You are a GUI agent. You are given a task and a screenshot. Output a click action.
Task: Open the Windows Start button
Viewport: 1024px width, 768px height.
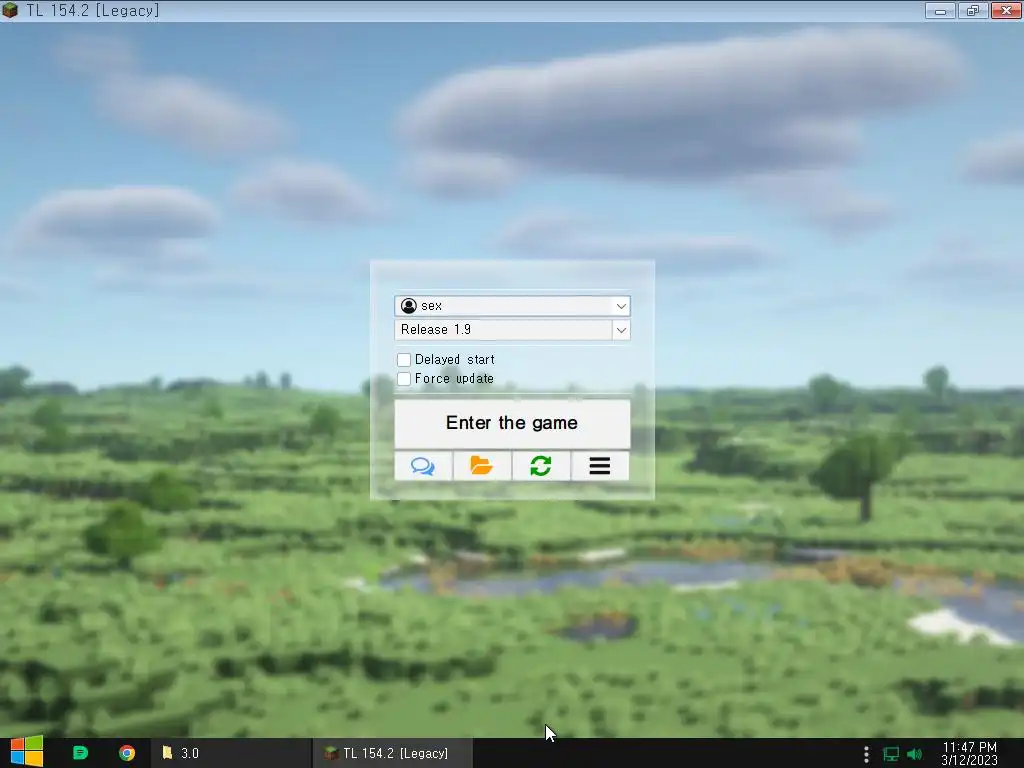pos(27,752)
